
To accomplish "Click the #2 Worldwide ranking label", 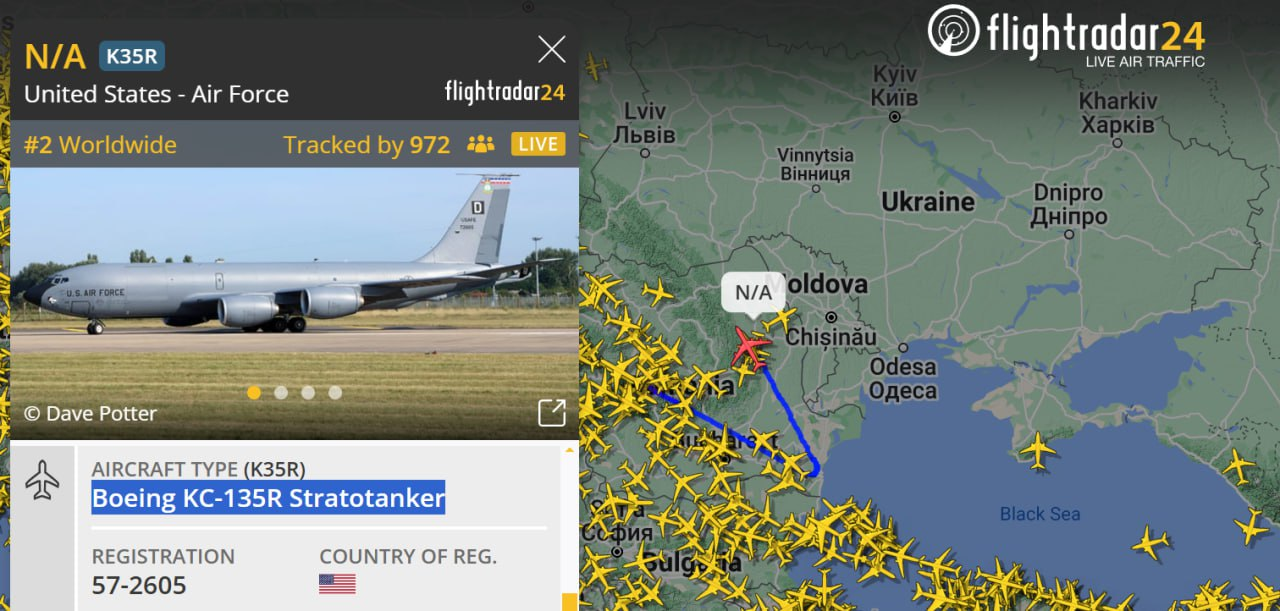I will tap(100, 144).
